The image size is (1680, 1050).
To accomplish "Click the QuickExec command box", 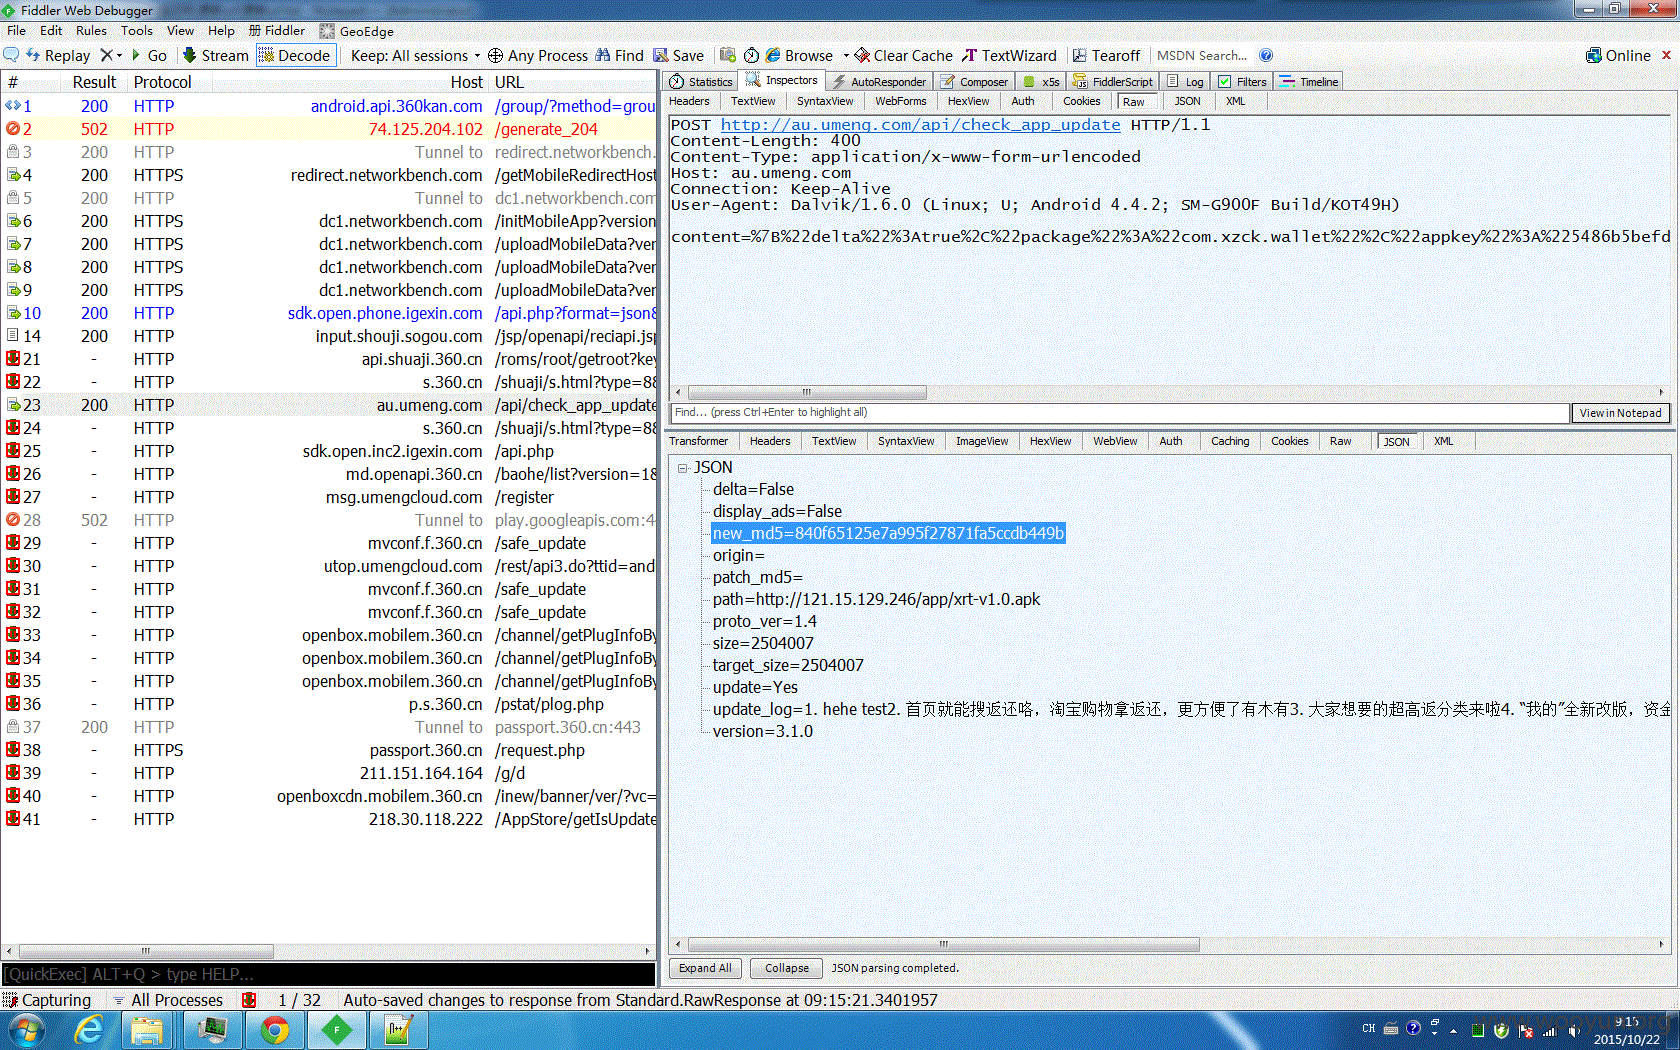I will click(328, 974).
